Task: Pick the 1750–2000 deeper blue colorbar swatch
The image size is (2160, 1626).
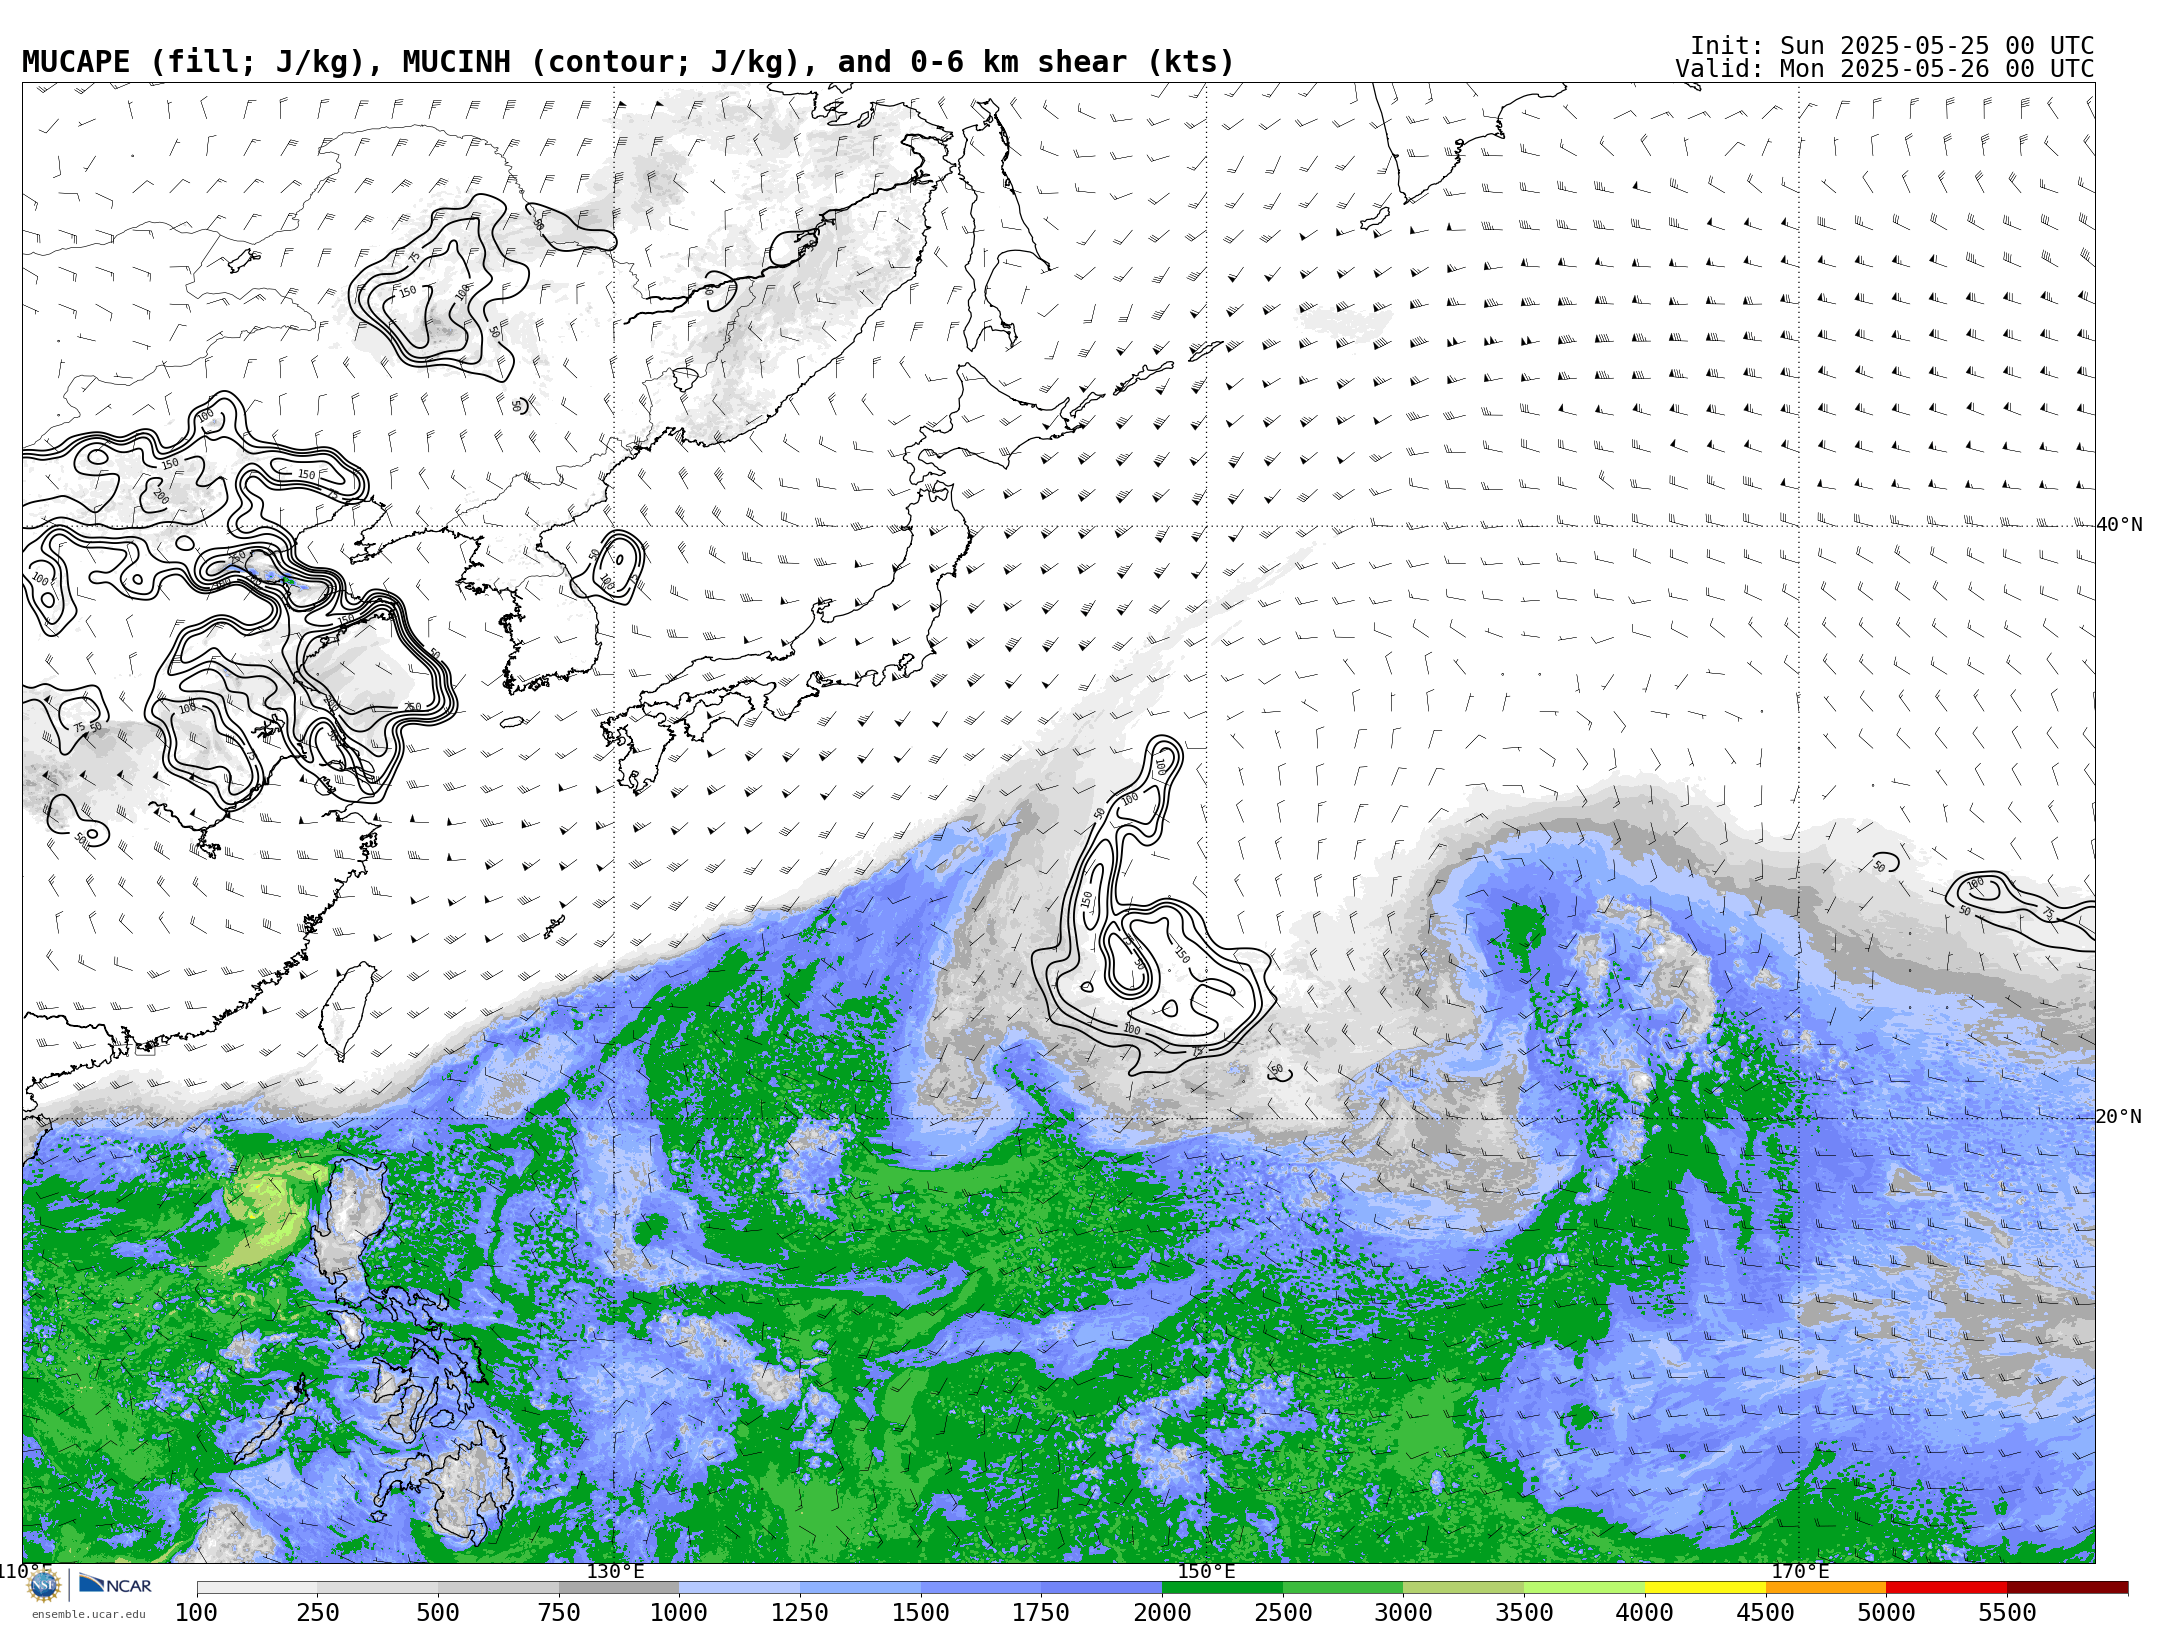Action: pyautogui.click(x=1102, y=1588)
